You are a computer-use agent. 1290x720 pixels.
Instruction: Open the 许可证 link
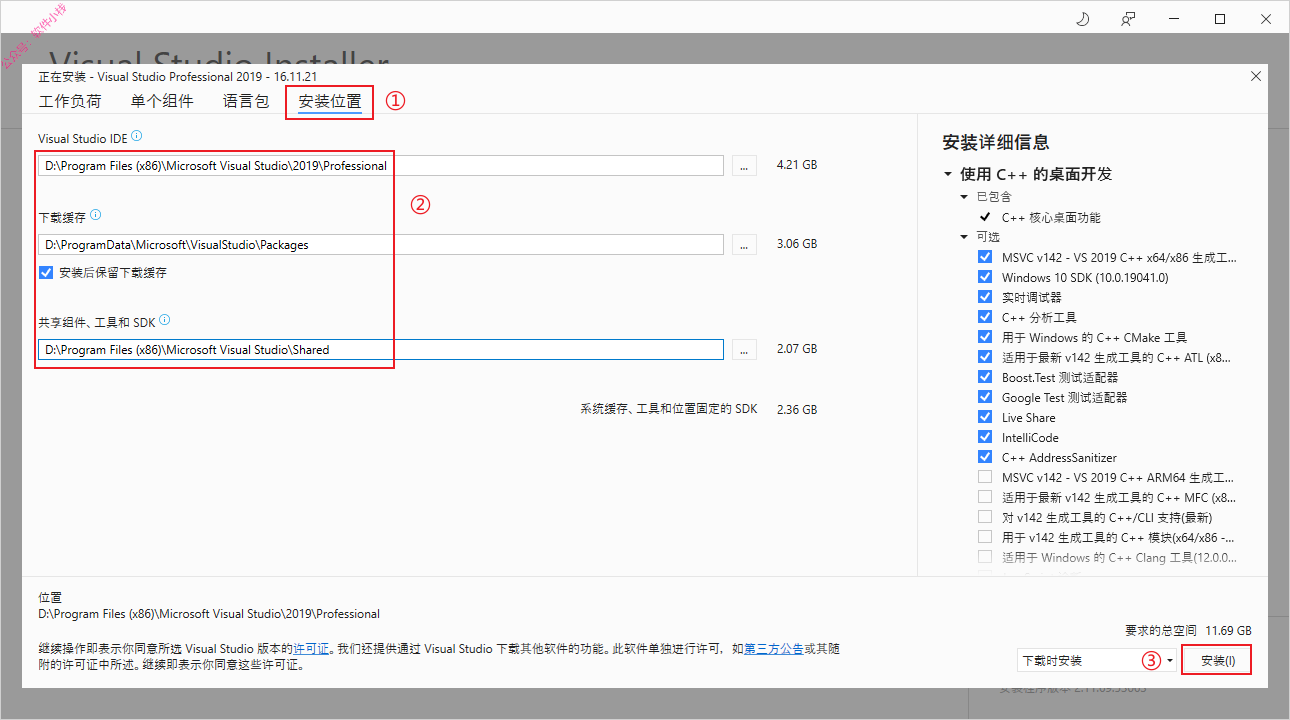311,649
